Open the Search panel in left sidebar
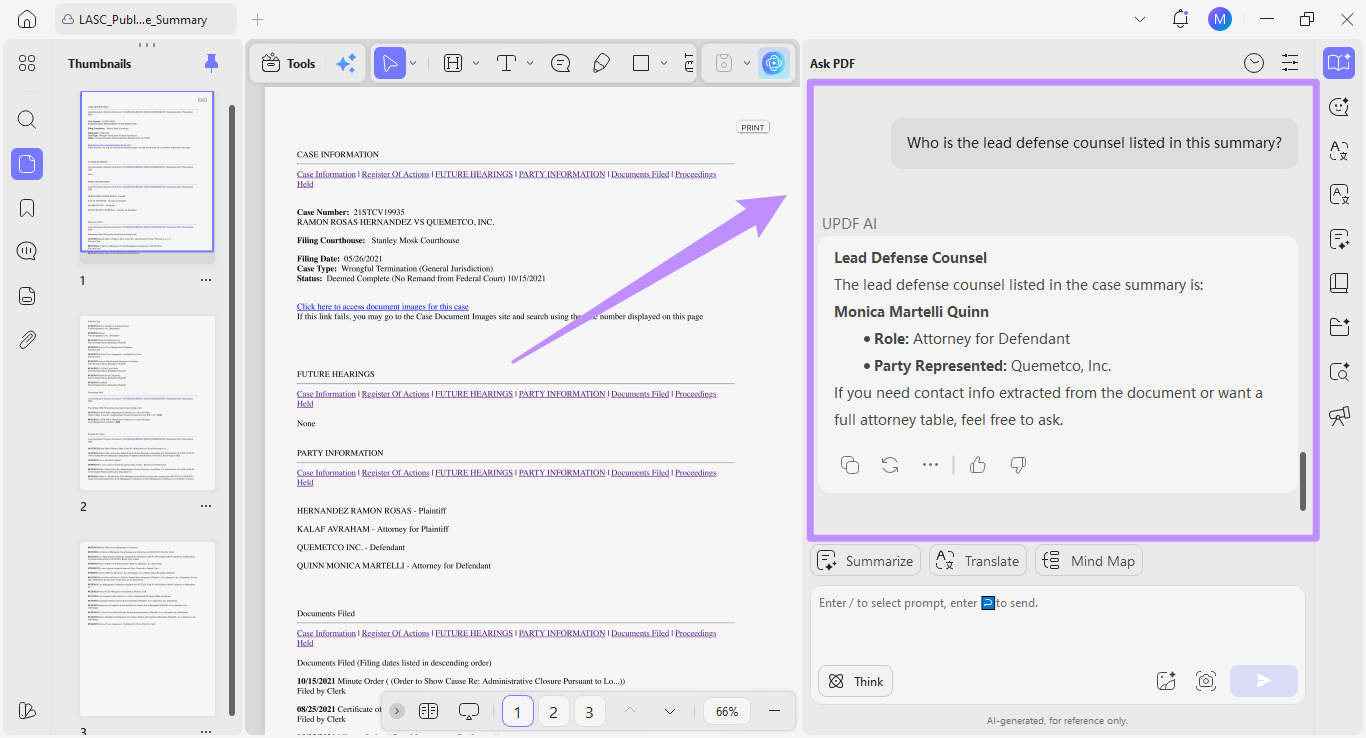Image resolution: width=1366 pixels, height=738 pixels. [27, 119]
